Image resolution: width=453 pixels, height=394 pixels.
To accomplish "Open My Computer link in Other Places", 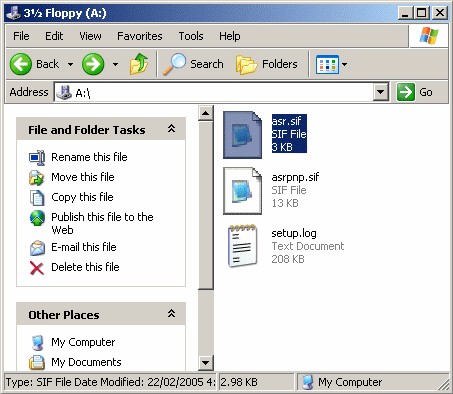I will (x=83, y=342).
